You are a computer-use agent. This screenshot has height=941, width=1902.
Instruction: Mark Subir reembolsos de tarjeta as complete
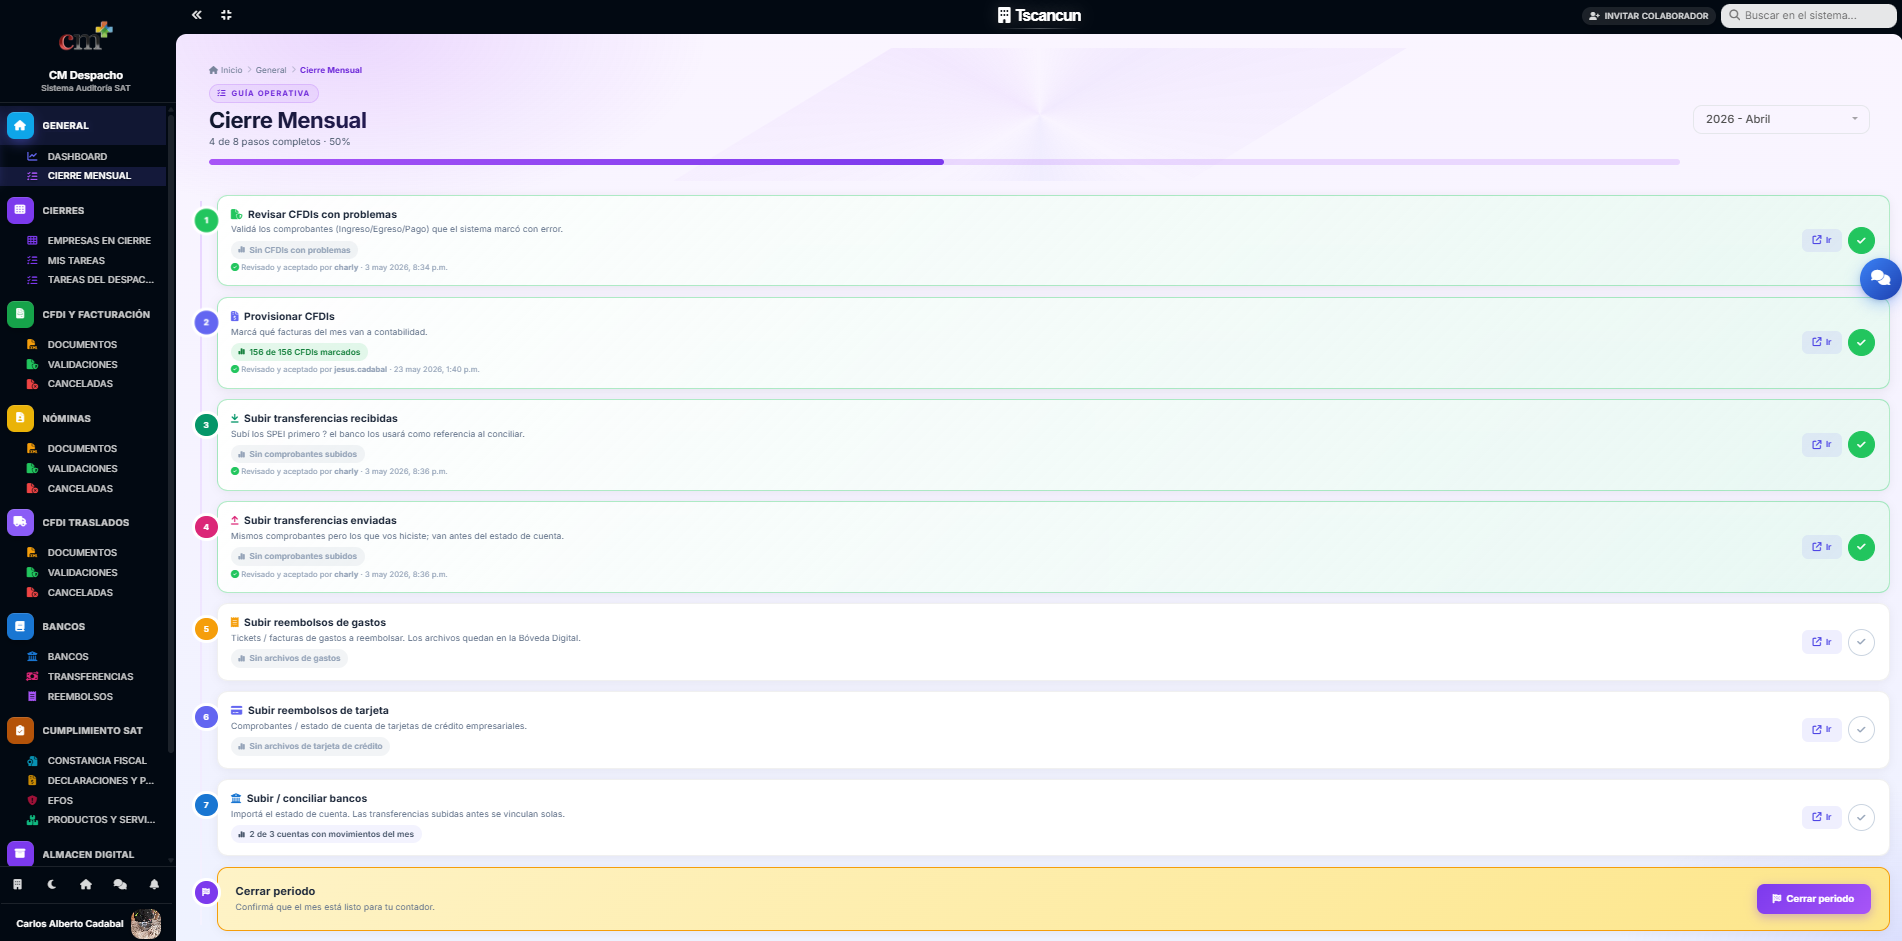[1861, 729]
